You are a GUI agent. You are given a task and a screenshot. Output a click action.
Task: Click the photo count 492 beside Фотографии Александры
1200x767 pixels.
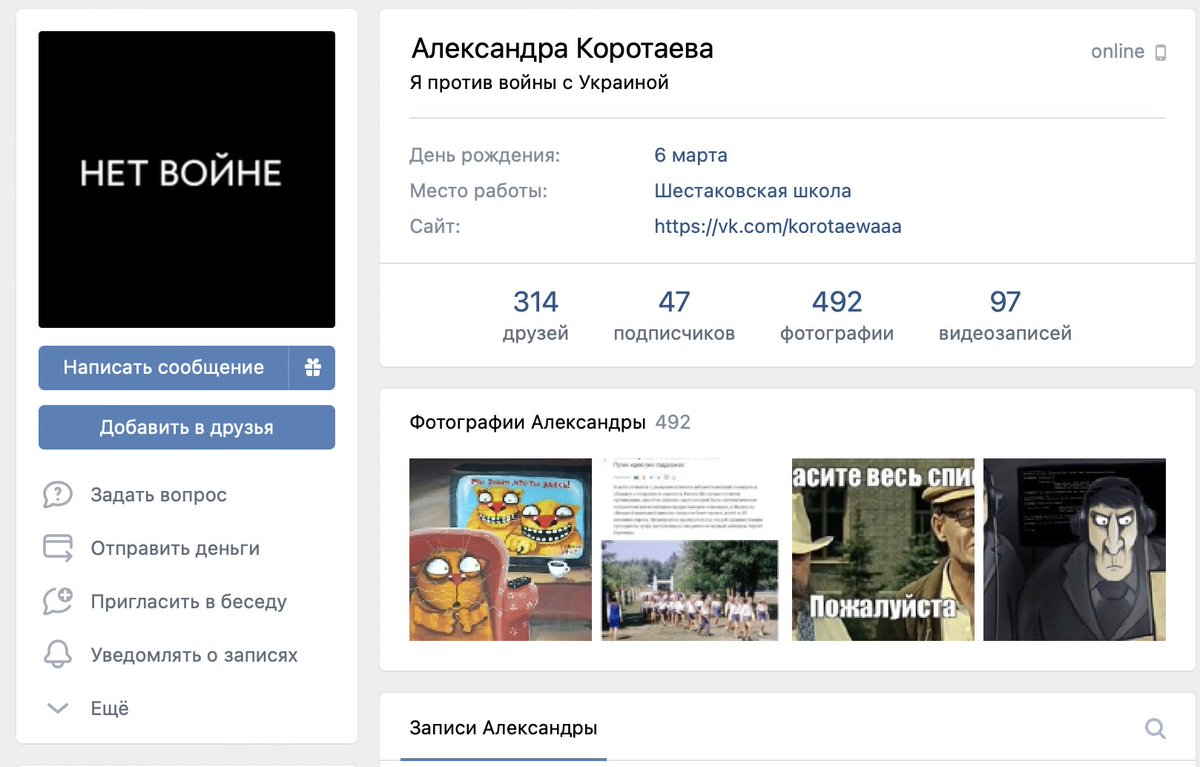[x=673, y=423]
